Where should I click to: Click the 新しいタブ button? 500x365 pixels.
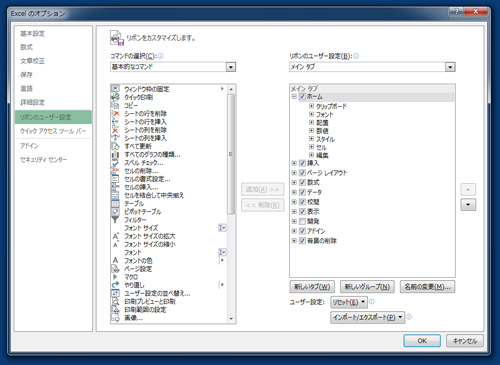(x=312, y=287)
